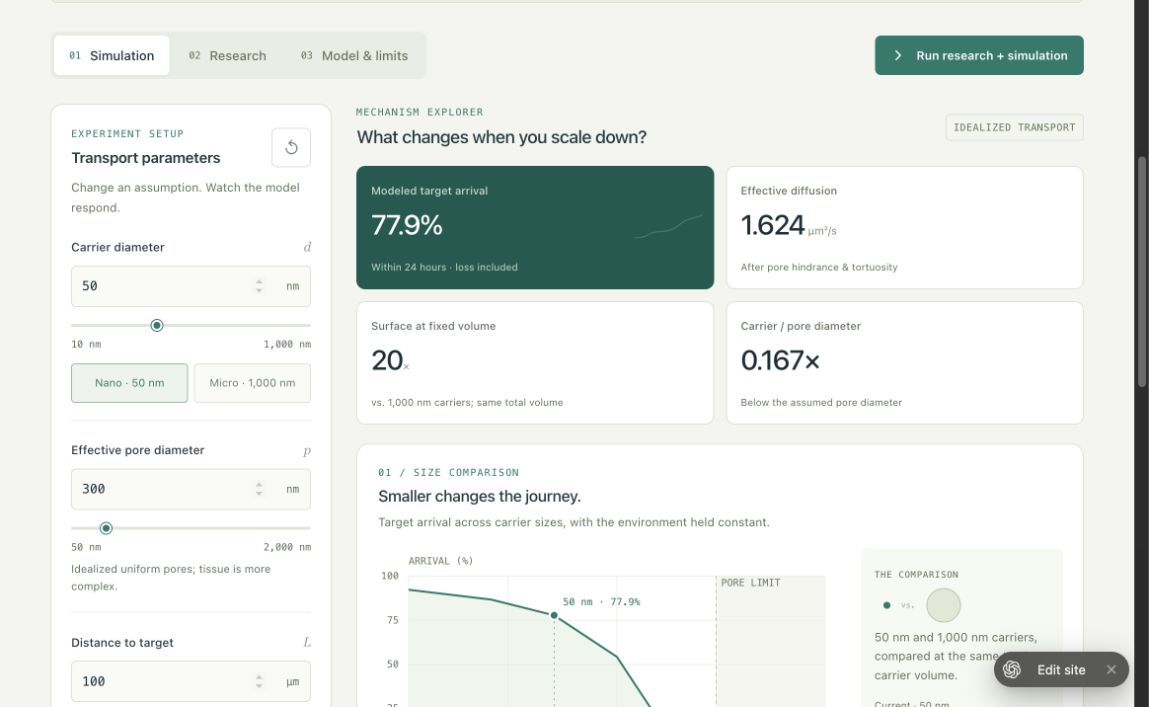Dismiss the Edit site pill with X
Screen dimensions: 1149x707
click(x=1111, y=670)
